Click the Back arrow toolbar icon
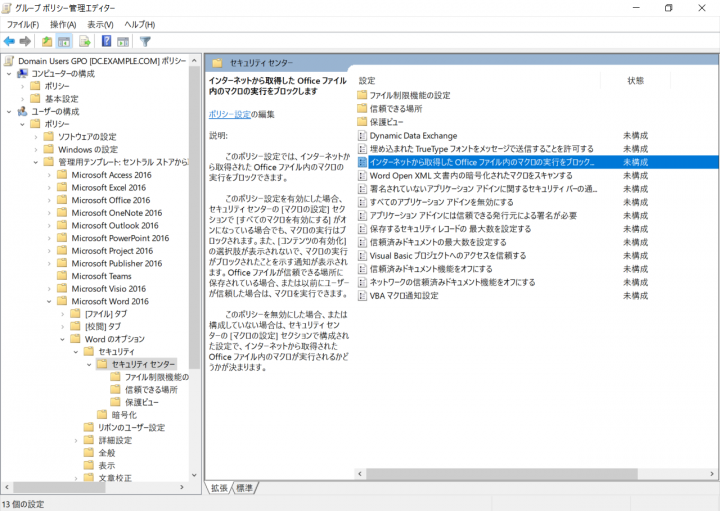 tap(9, 41)
